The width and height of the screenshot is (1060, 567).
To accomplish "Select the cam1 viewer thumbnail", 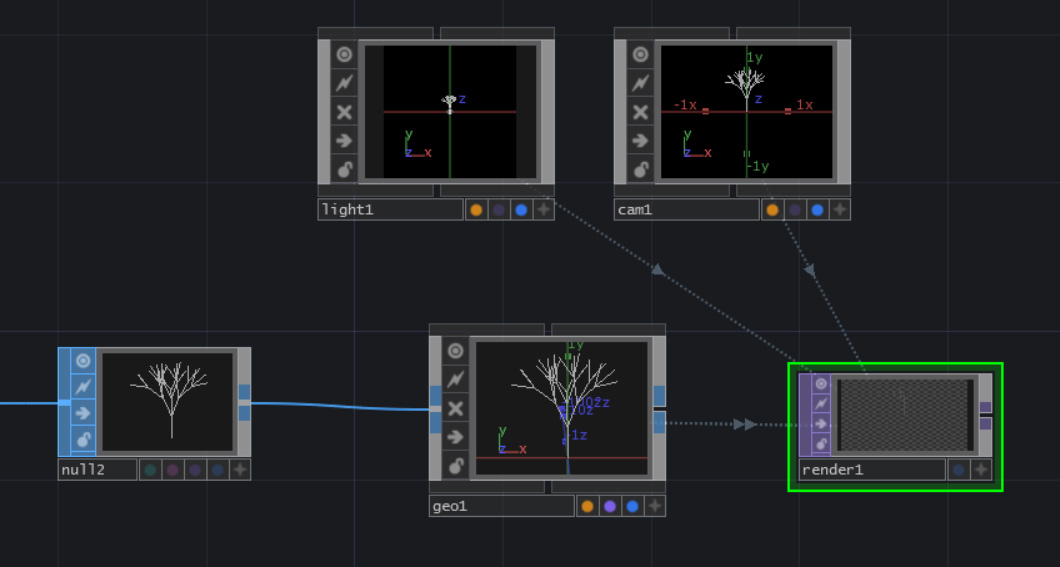I will coord(746,112).
